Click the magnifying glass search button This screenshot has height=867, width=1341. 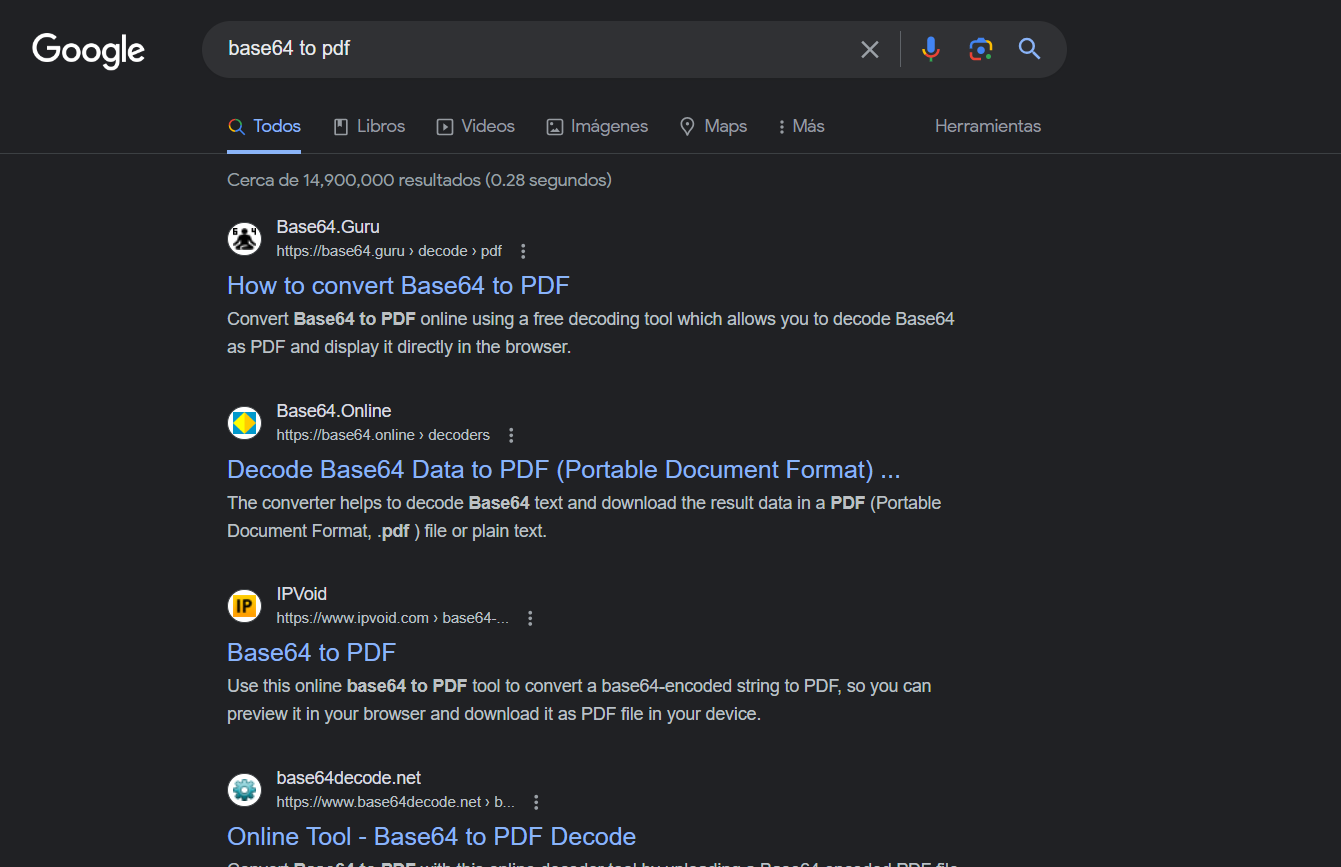pos(1030,49)
